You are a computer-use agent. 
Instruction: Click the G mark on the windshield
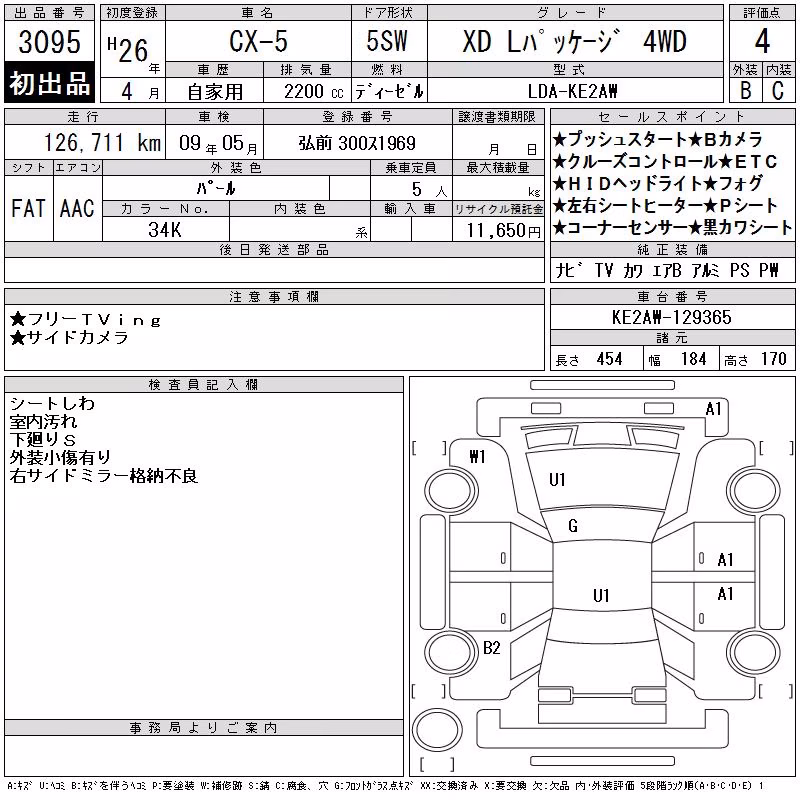pyautogui.click(x=573, y=526)
